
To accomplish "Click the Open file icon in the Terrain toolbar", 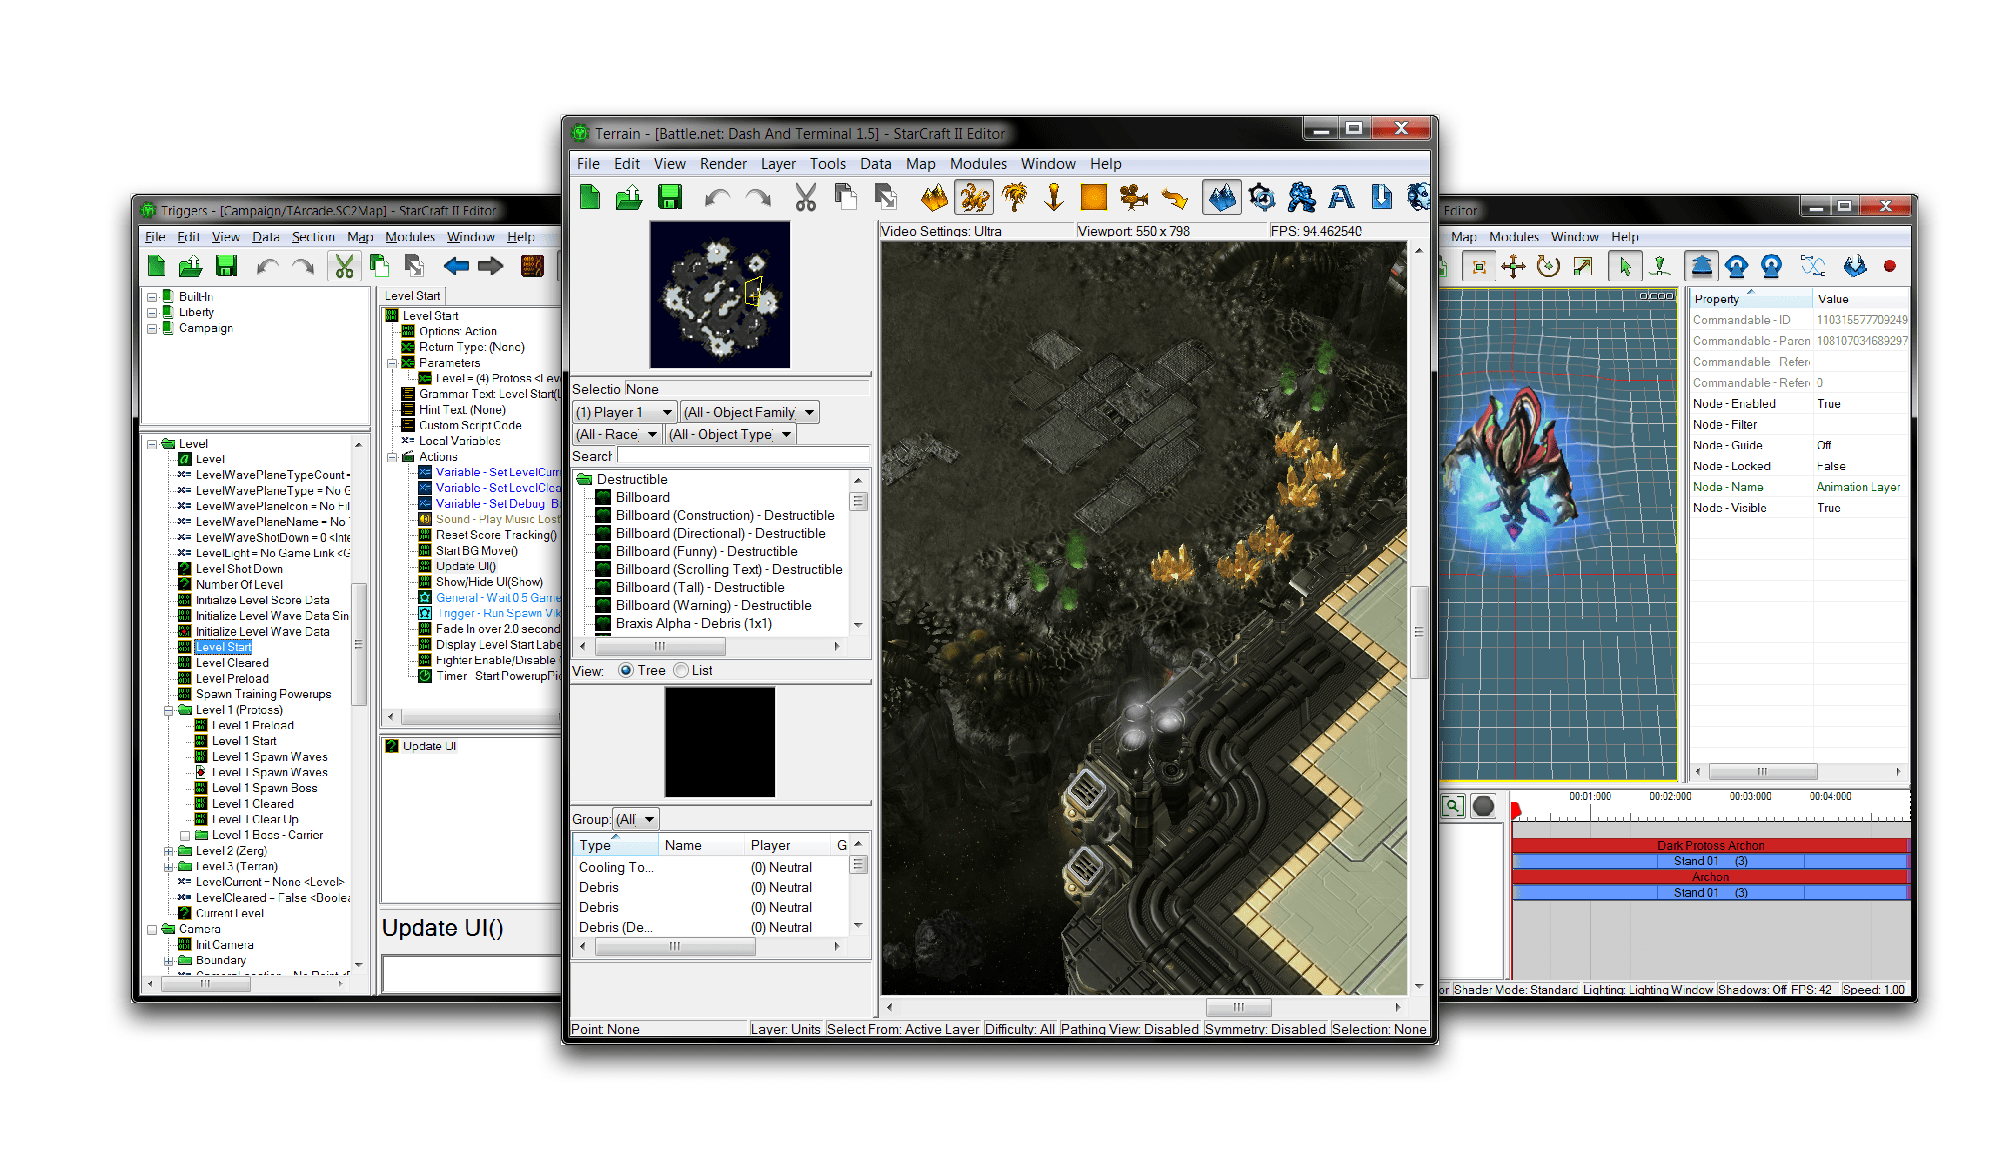I will tap(629, 197).
